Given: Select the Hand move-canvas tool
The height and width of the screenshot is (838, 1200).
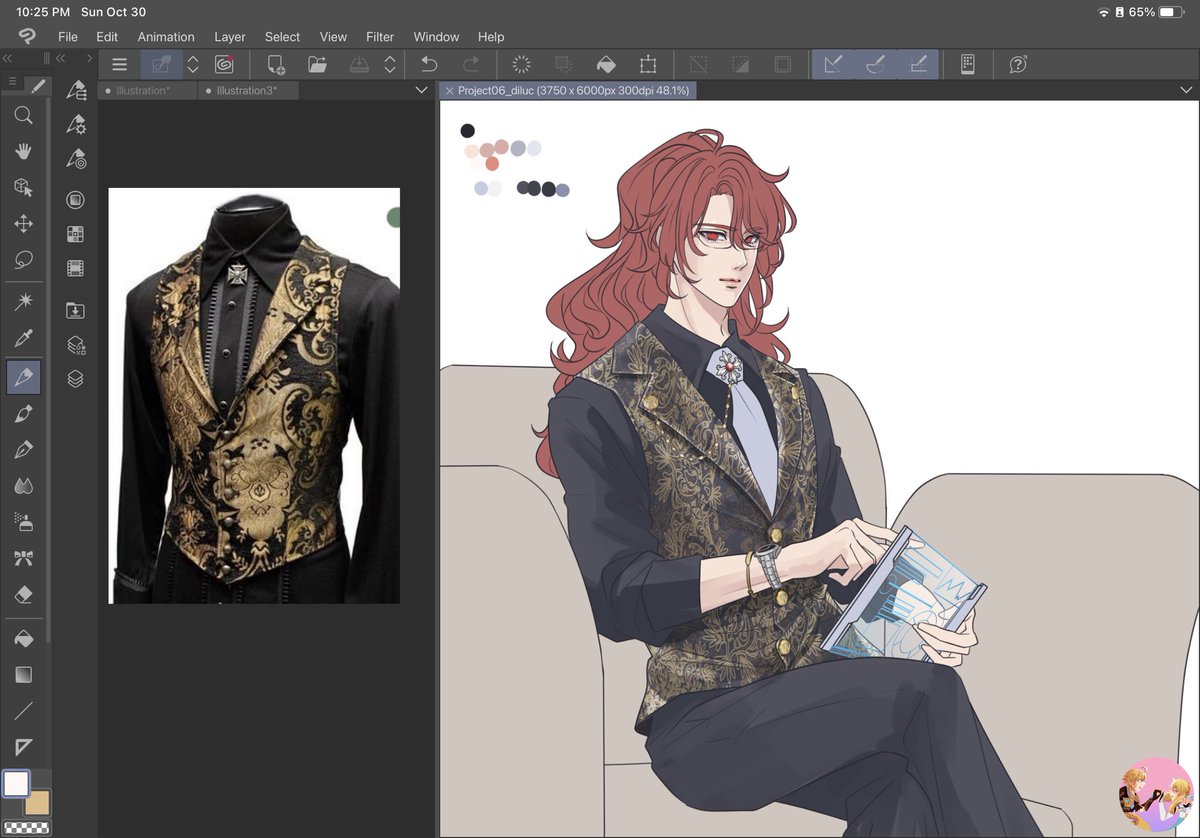Looking at the screenshot, I should click(x=23, y=152).
